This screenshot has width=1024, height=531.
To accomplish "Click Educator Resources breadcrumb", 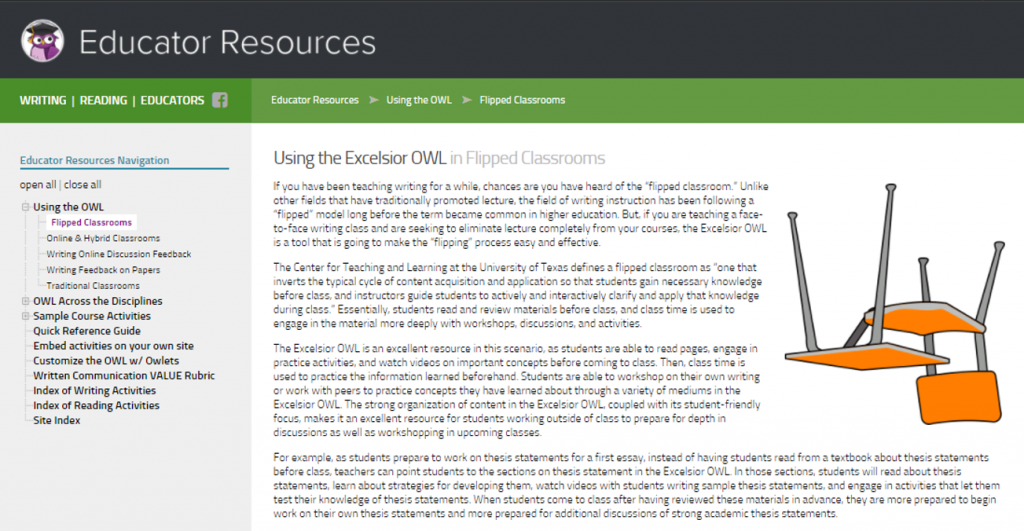I will click(315, 100).
